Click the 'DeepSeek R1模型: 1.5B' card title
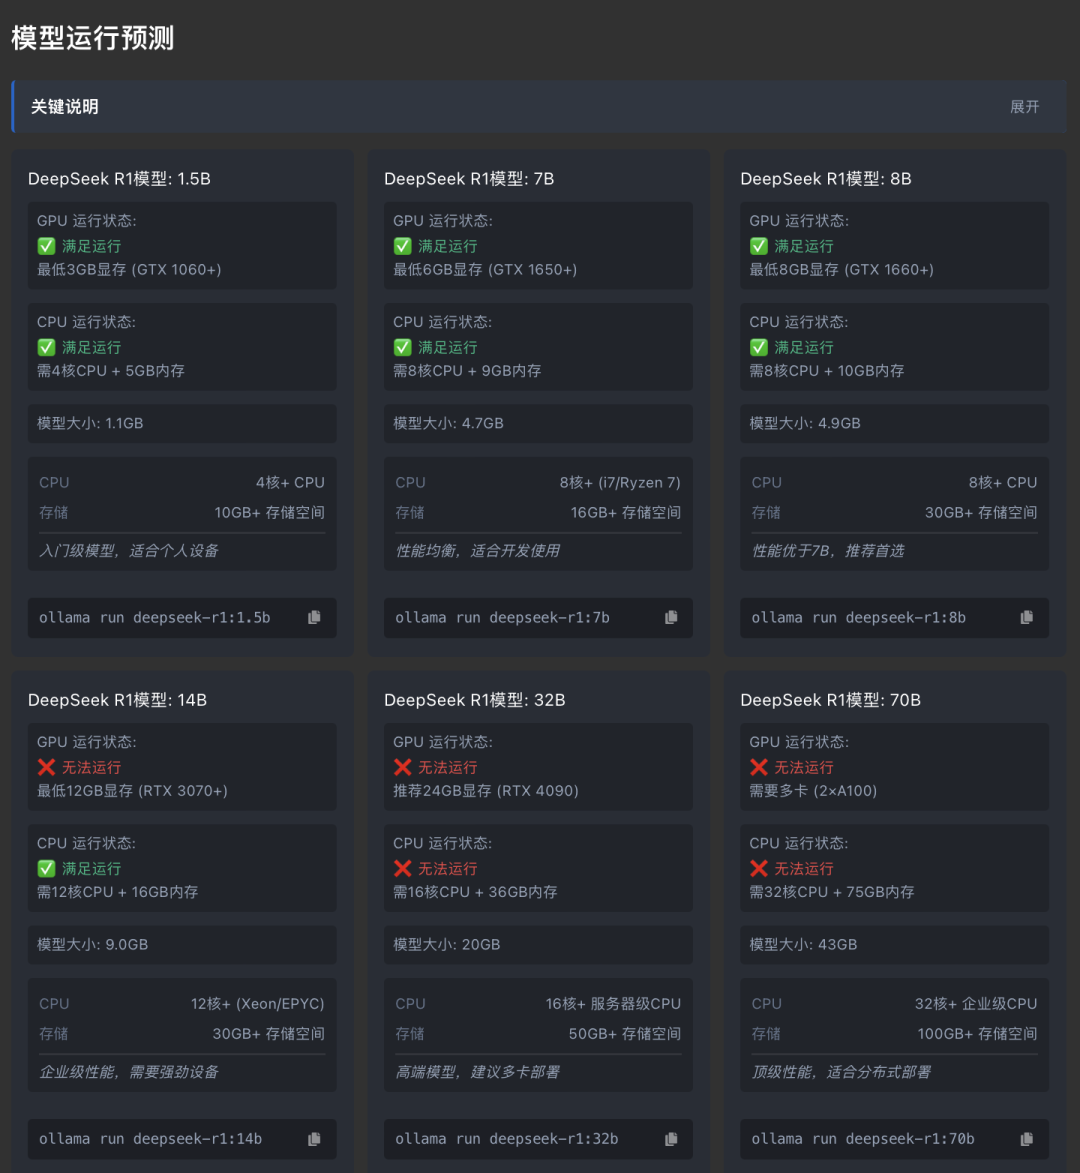The height and width of the screenshot is (1173, 1080). click(120, 179)
